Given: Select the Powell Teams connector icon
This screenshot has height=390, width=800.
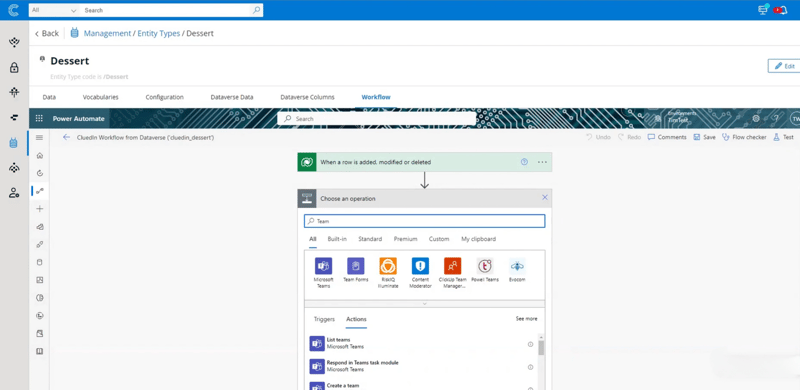Looking at the screenshot, I should click(485, 266).
